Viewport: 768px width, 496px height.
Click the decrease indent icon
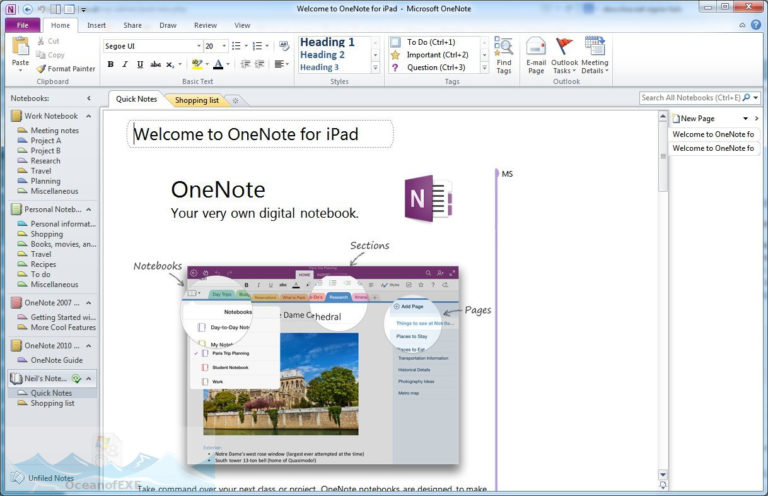[245, 64]
